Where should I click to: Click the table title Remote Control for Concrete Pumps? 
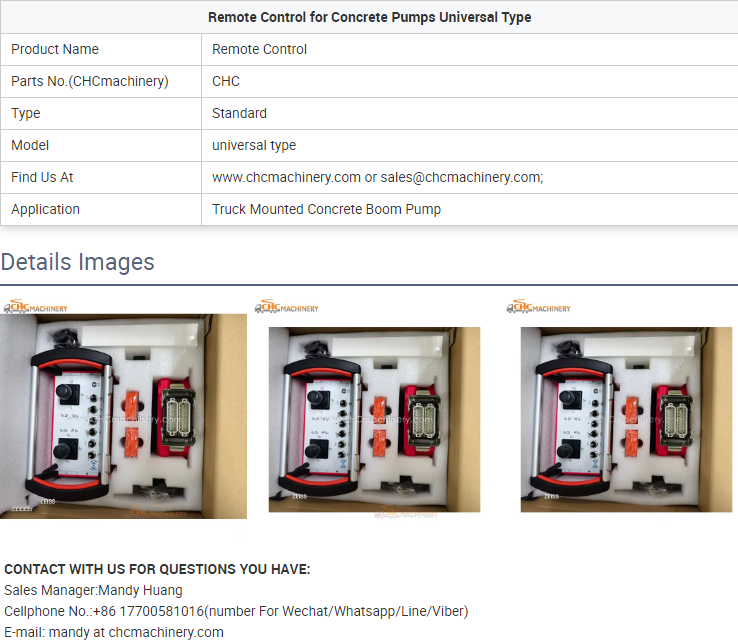click(369, 17)
